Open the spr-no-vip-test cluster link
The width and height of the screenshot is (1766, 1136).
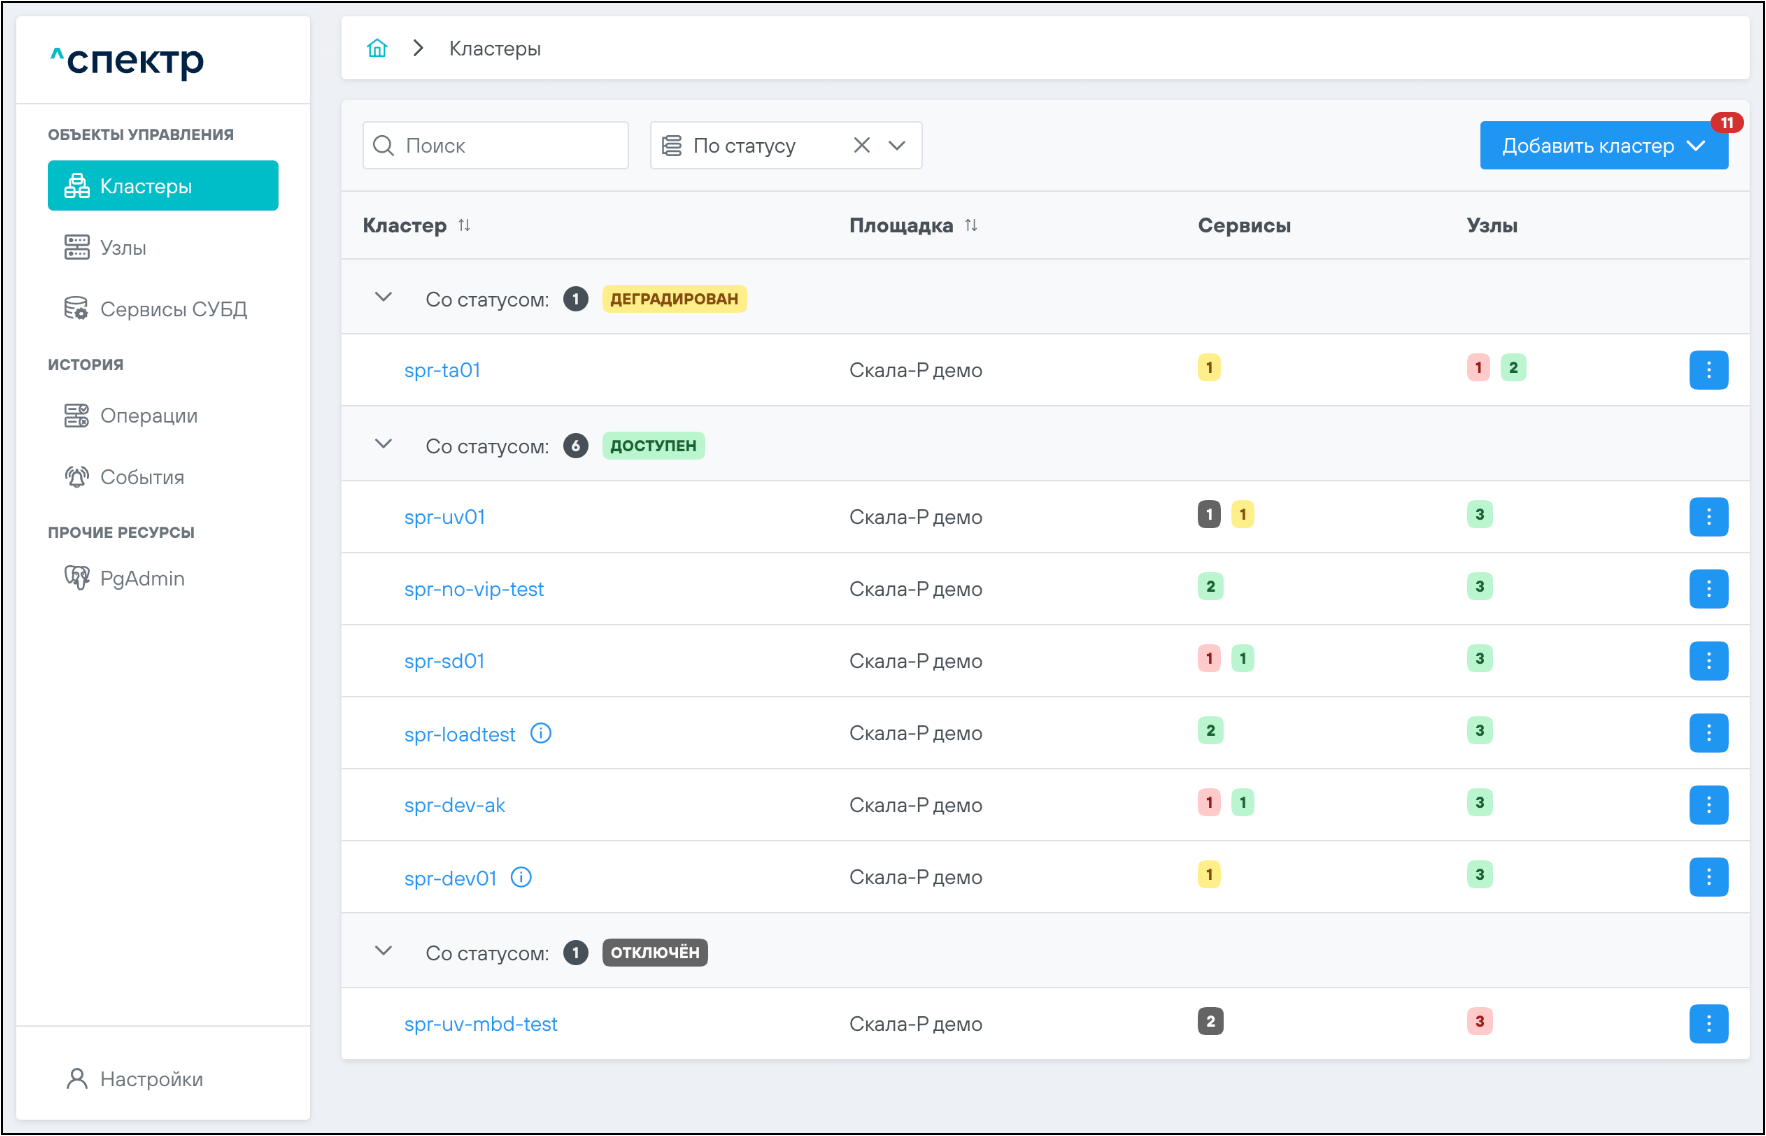coord(474,589)
